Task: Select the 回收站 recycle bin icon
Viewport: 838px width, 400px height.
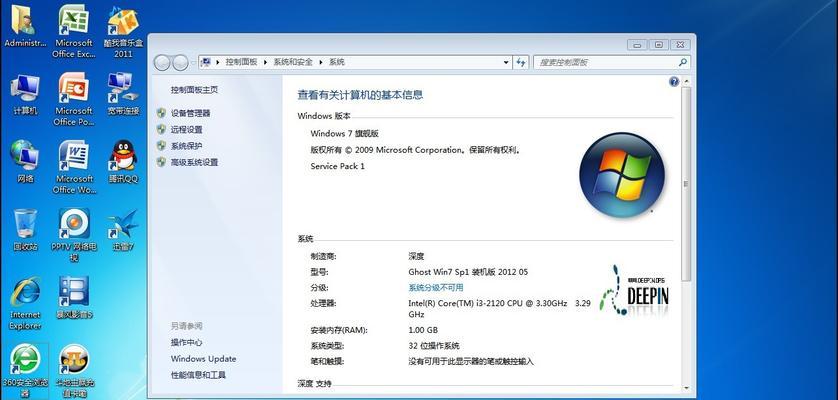Action: 25,230
